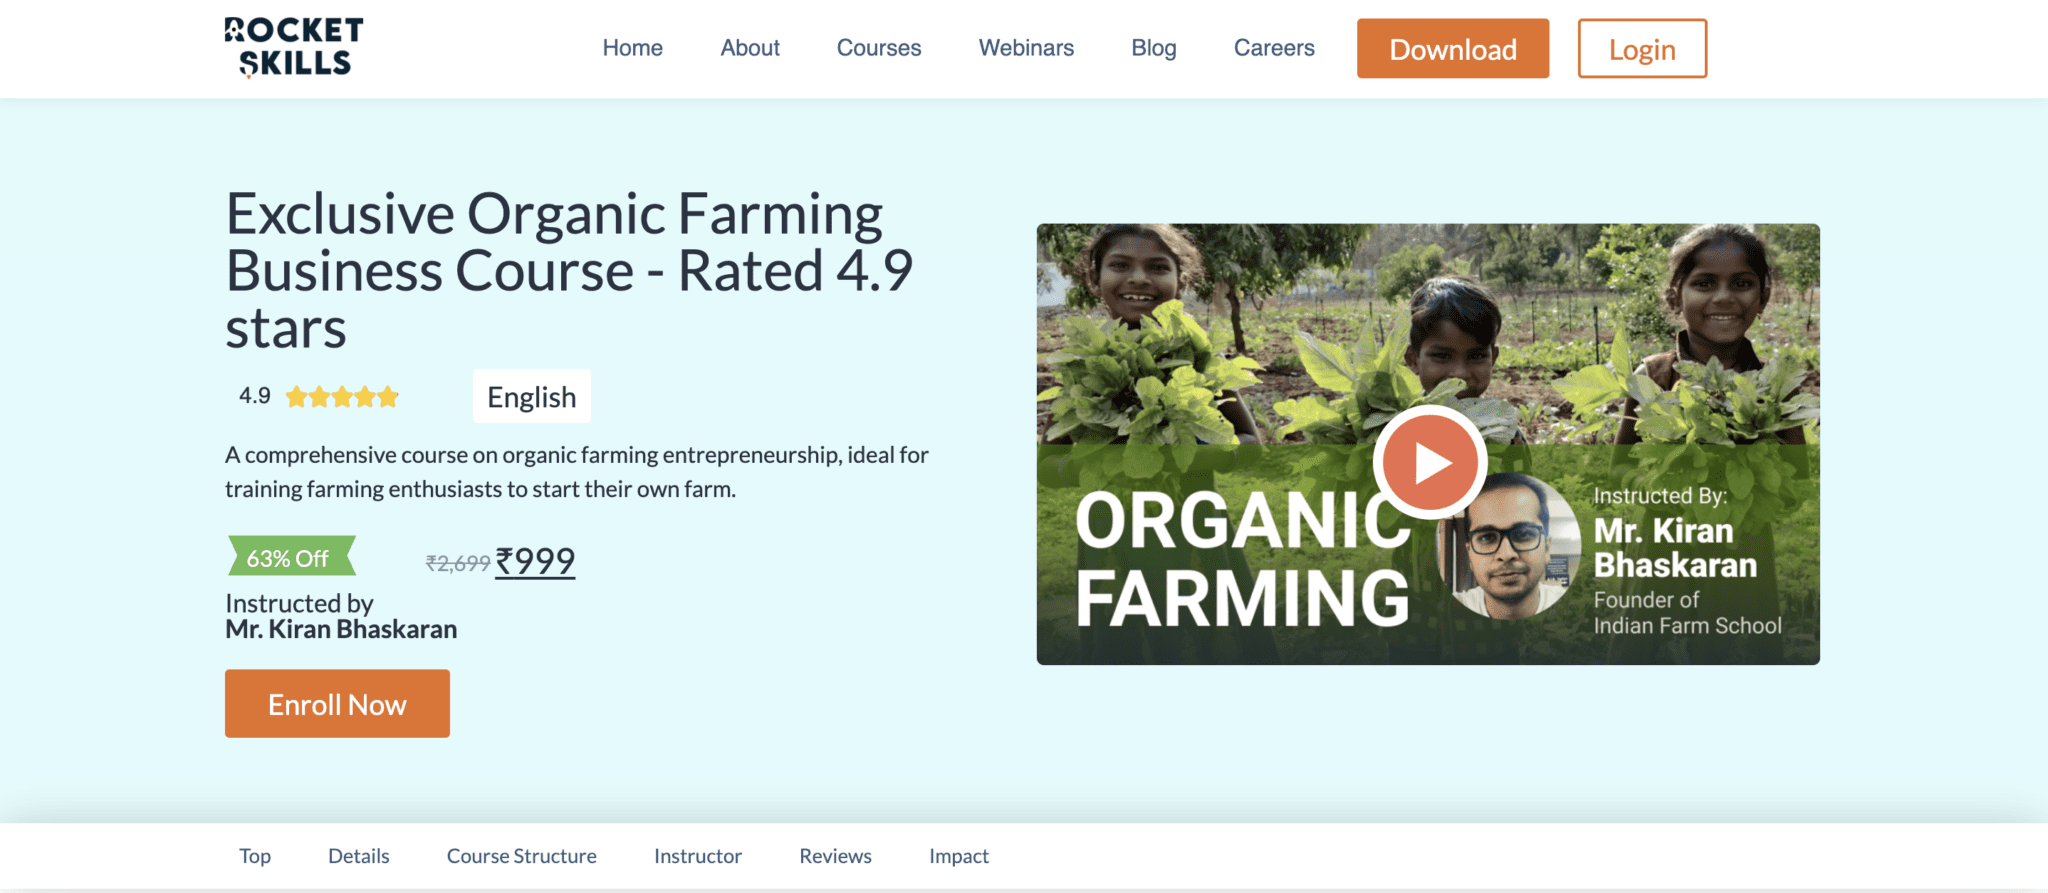Switch to the Course Structure tab
Viewport: 2048px width, 893px height.
[522, 856]
